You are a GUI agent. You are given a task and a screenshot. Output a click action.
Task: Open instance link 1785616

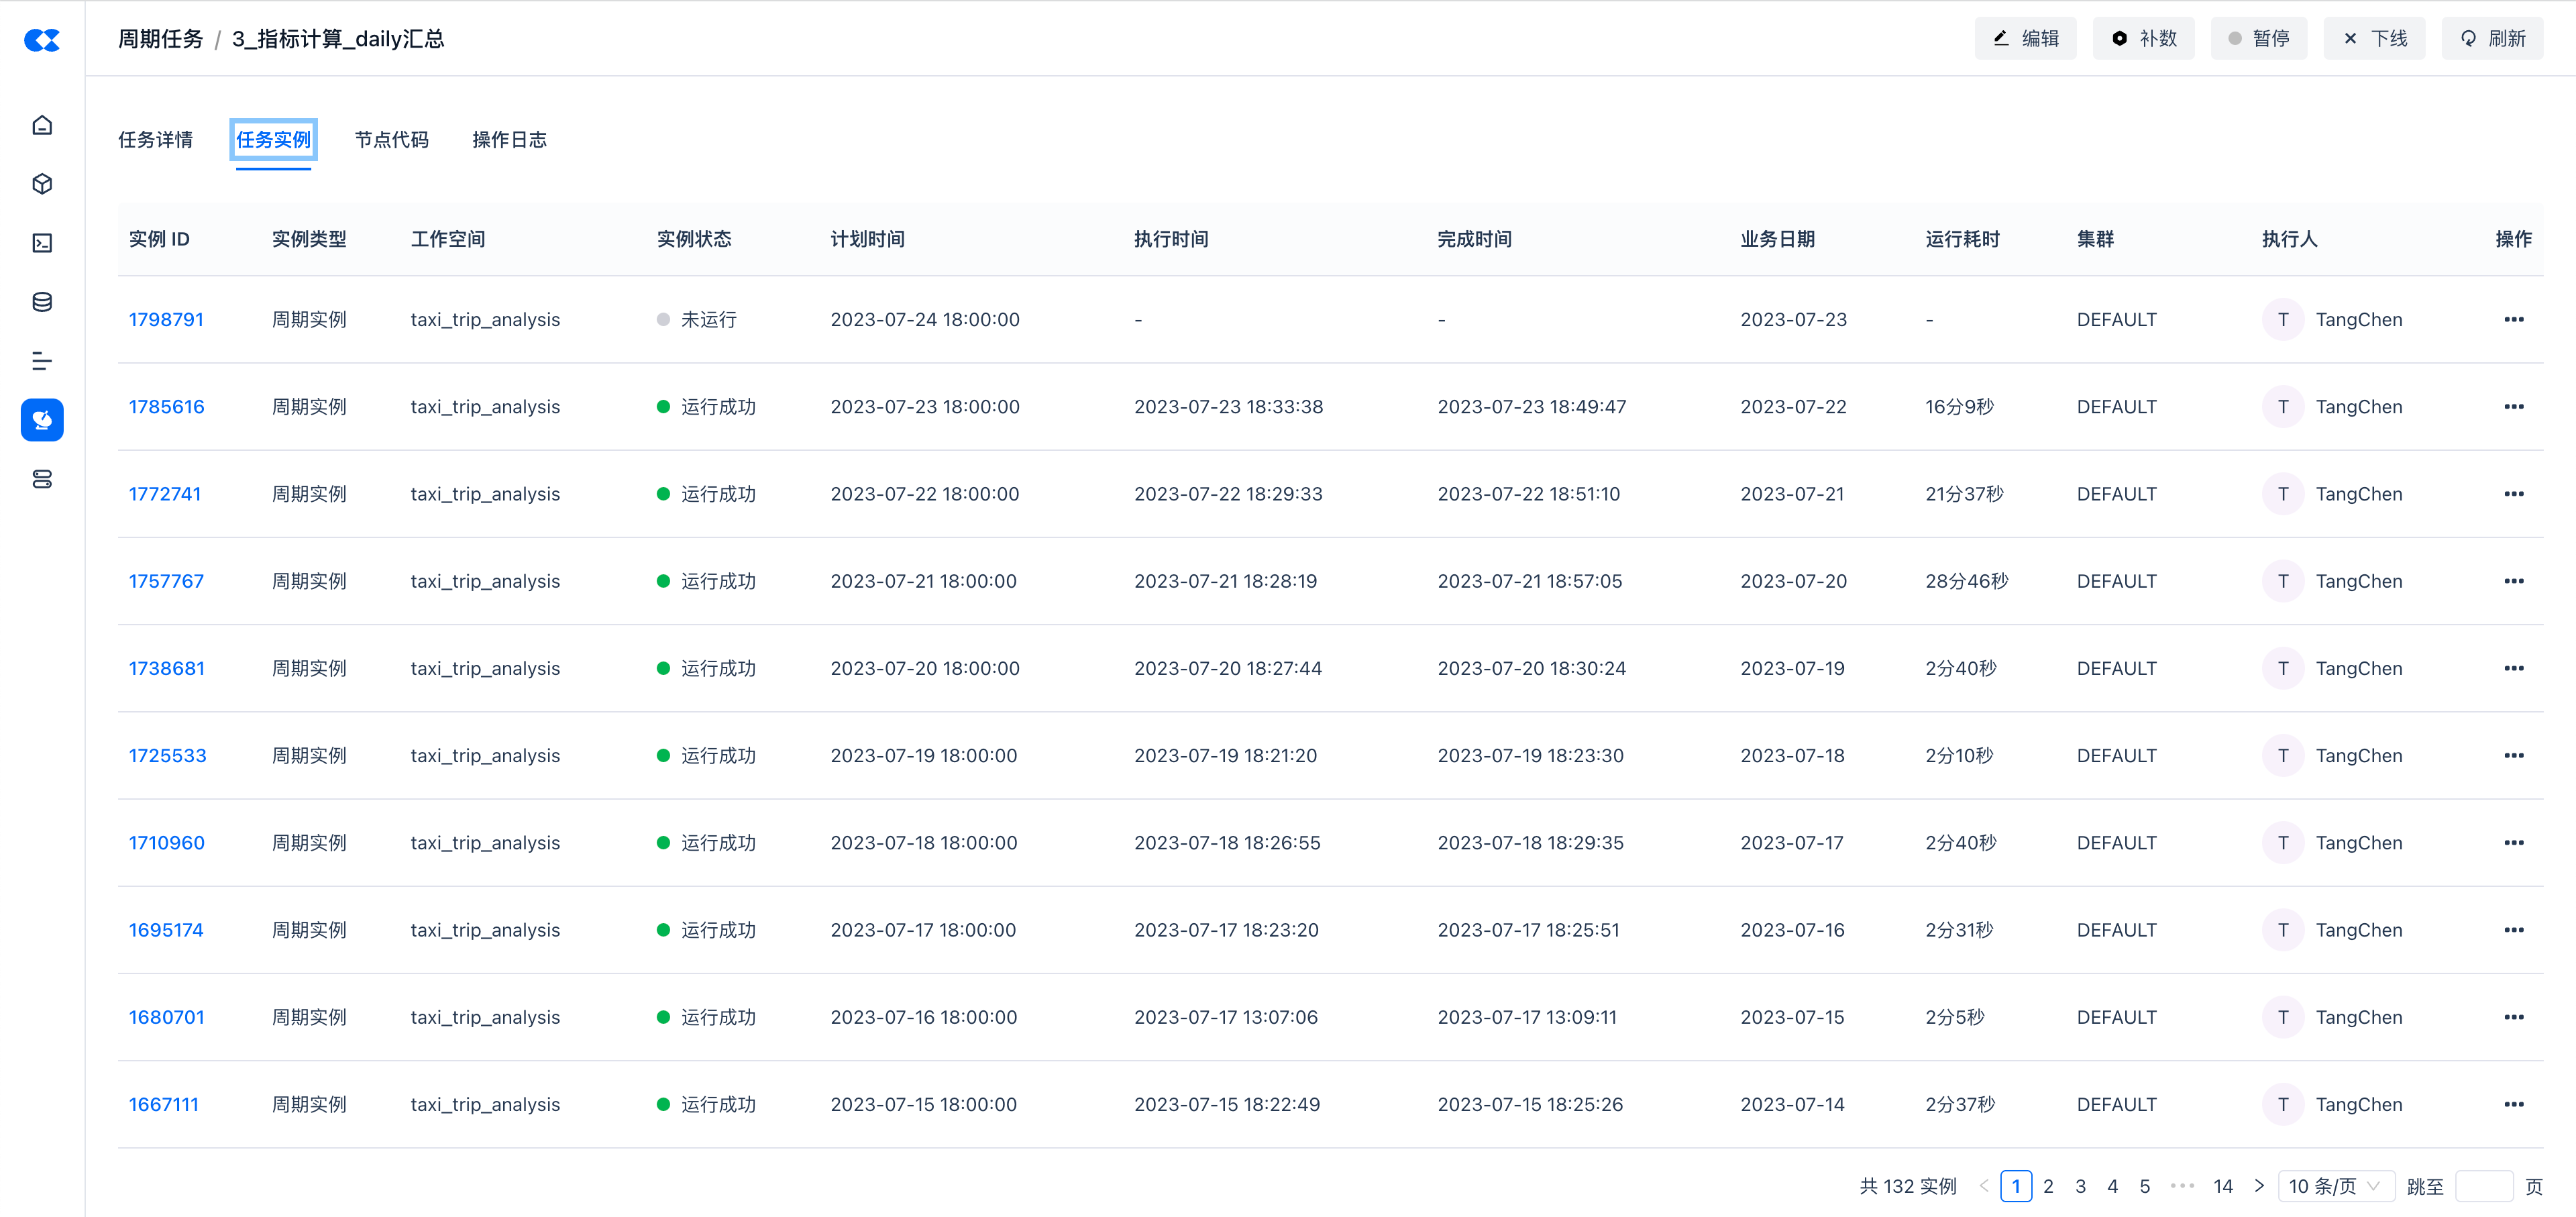click(x=166, y=407)
